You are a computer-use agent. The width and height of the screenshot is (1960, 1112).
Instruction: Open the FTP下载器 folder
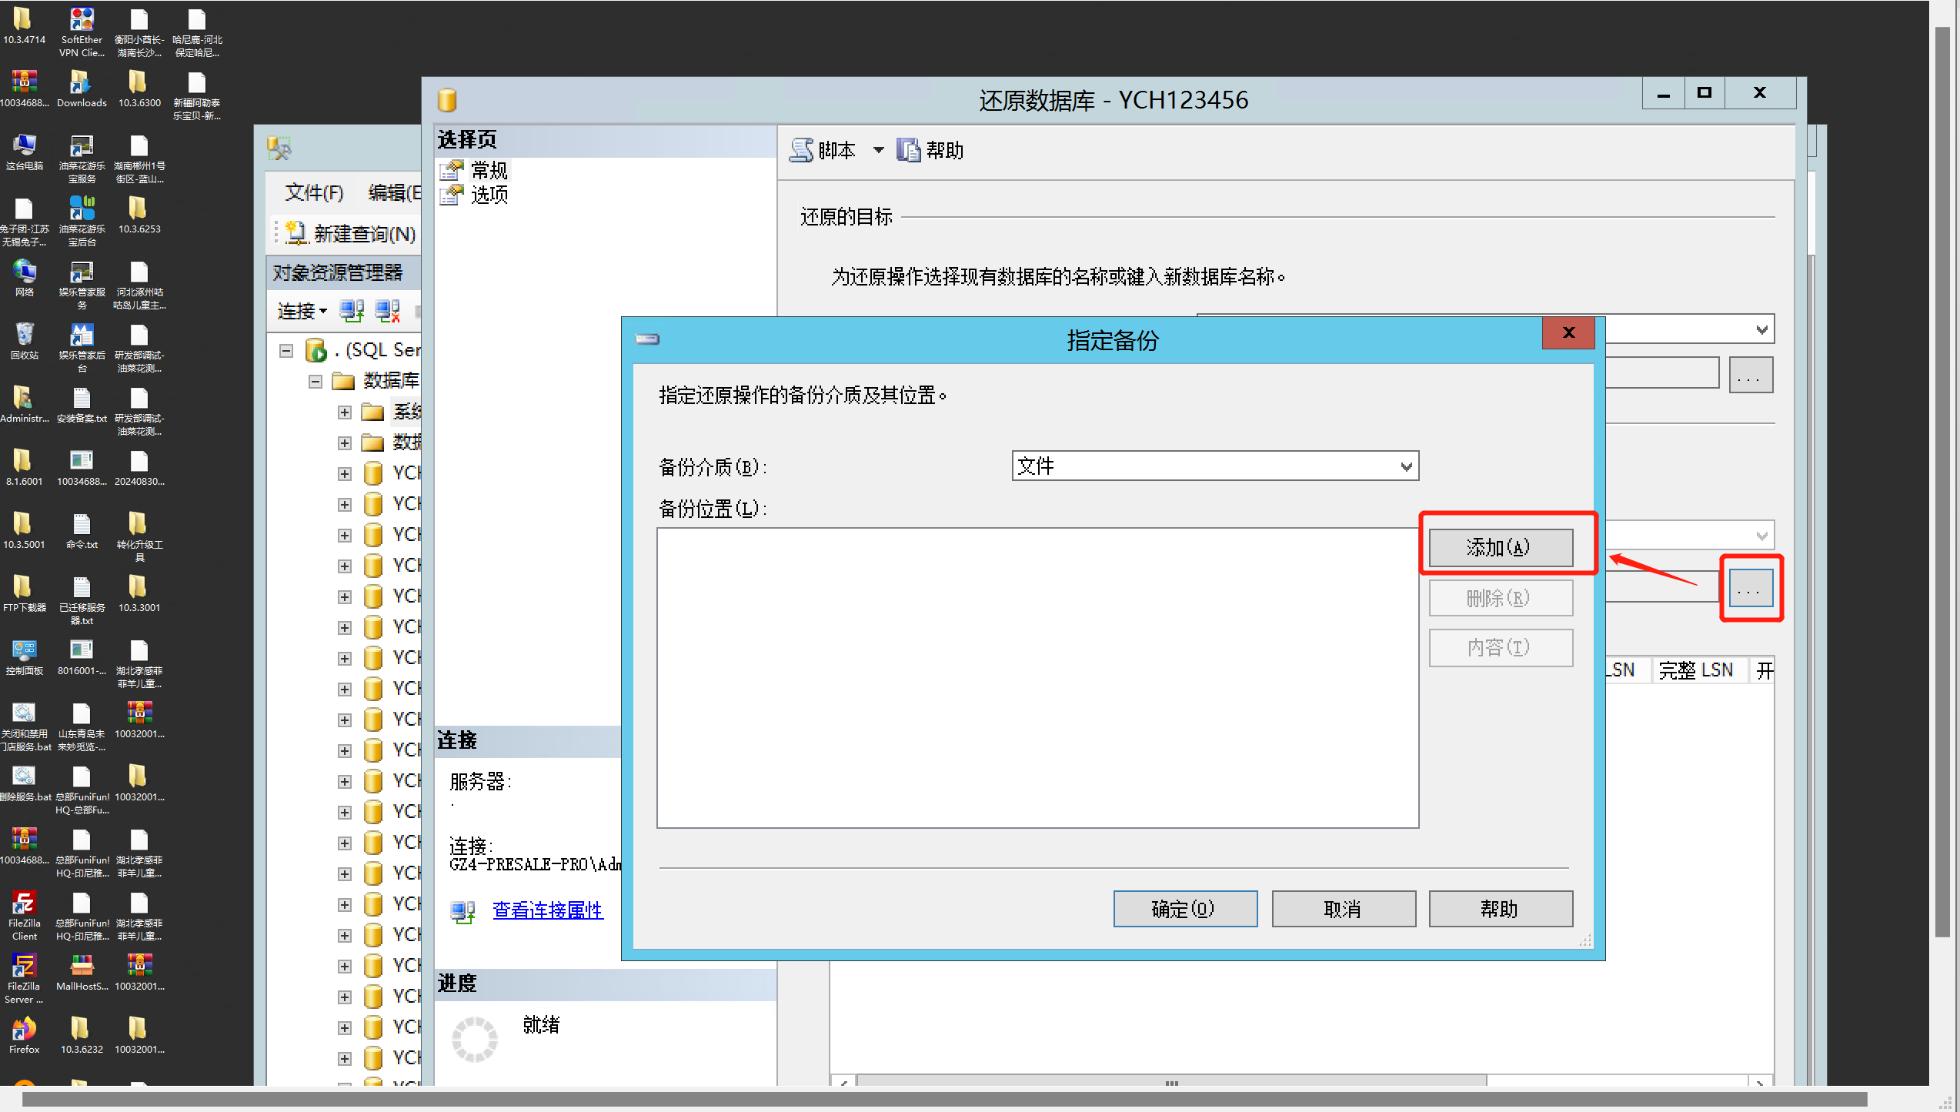point(24,593)
